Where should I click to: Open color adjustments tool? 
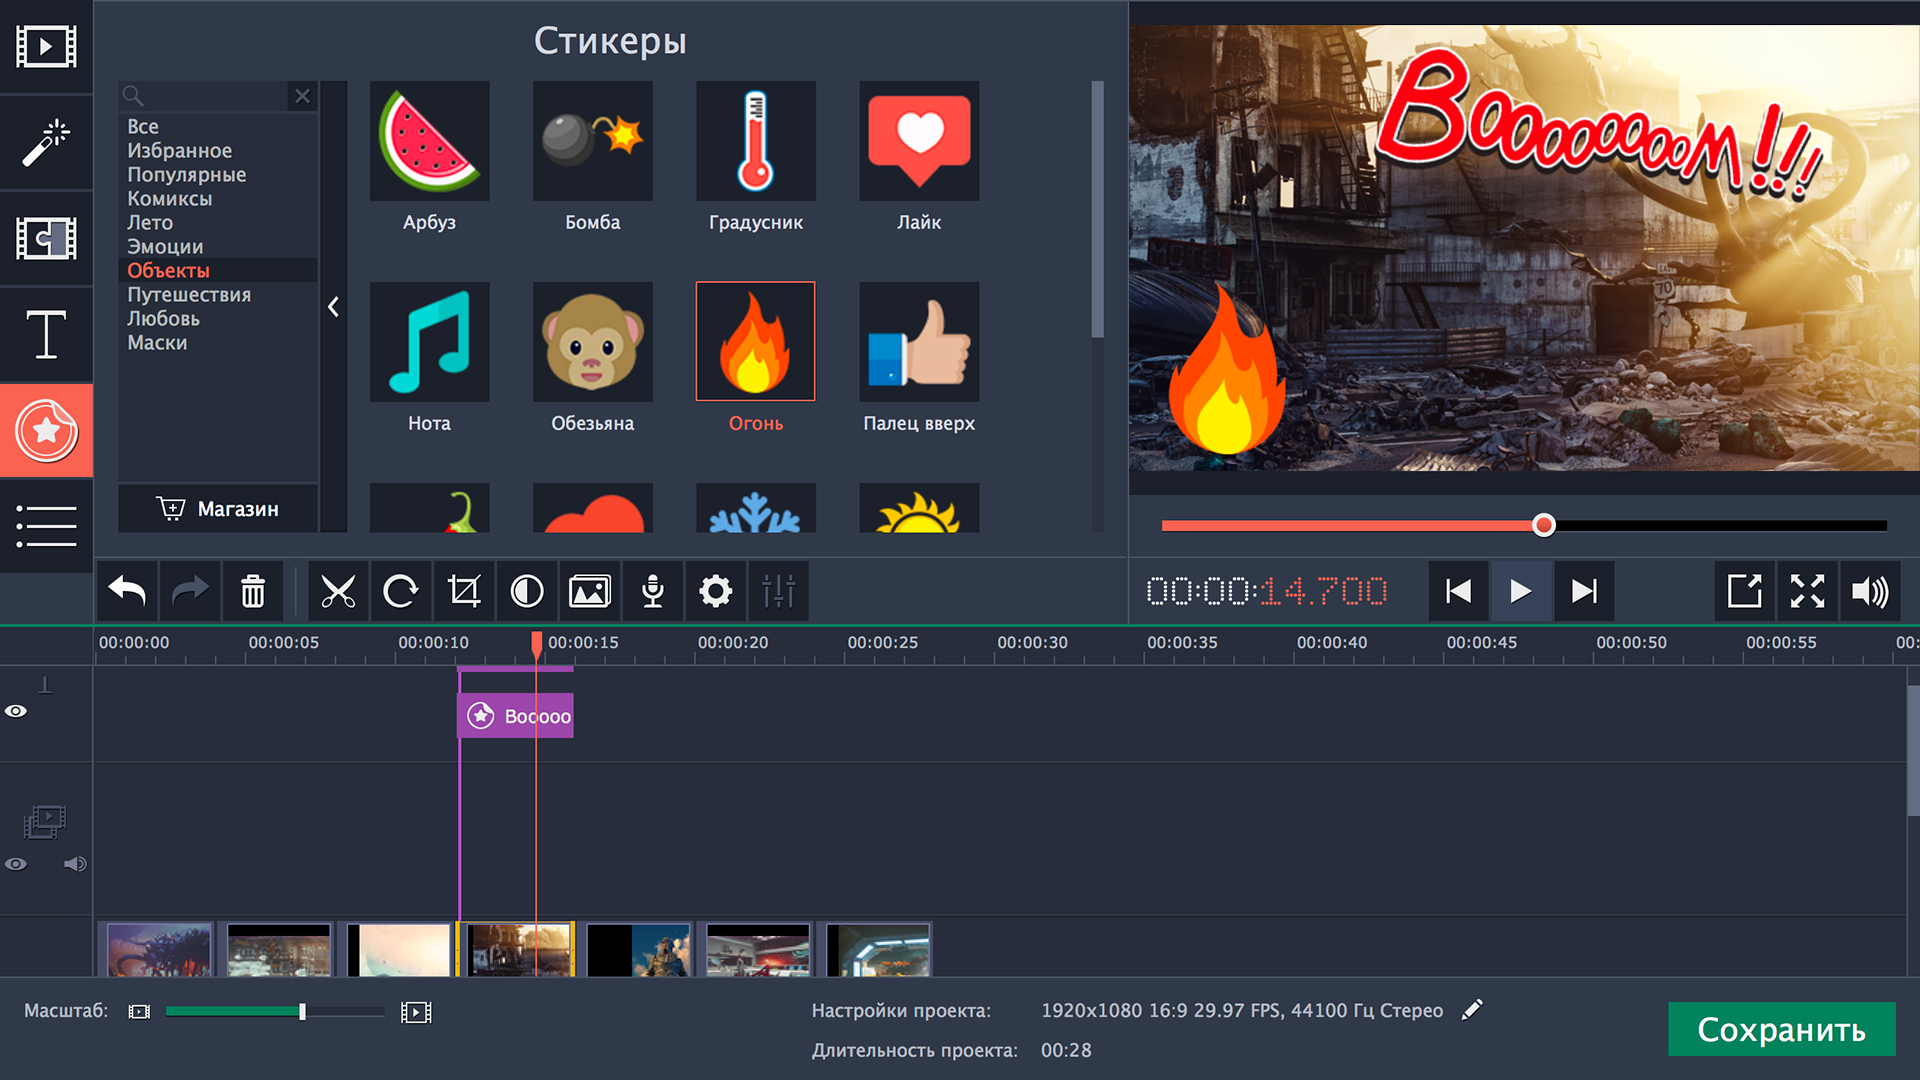click(x=527, y=592)
